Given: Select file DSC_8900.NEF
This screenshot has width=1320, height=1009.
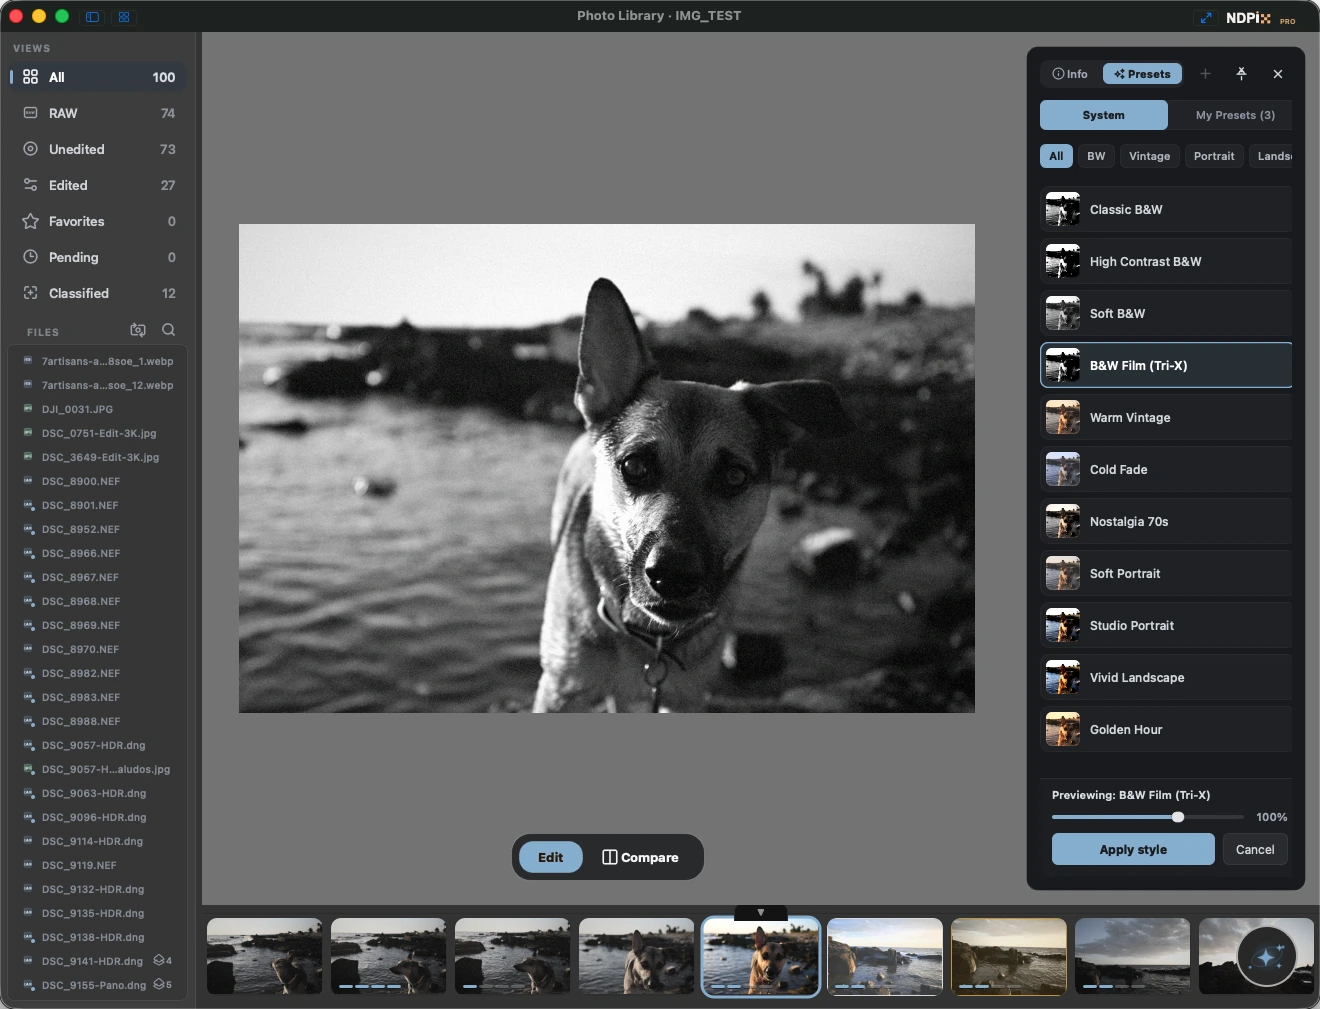Looking at the screenshot, I should (x=98, y=481).
